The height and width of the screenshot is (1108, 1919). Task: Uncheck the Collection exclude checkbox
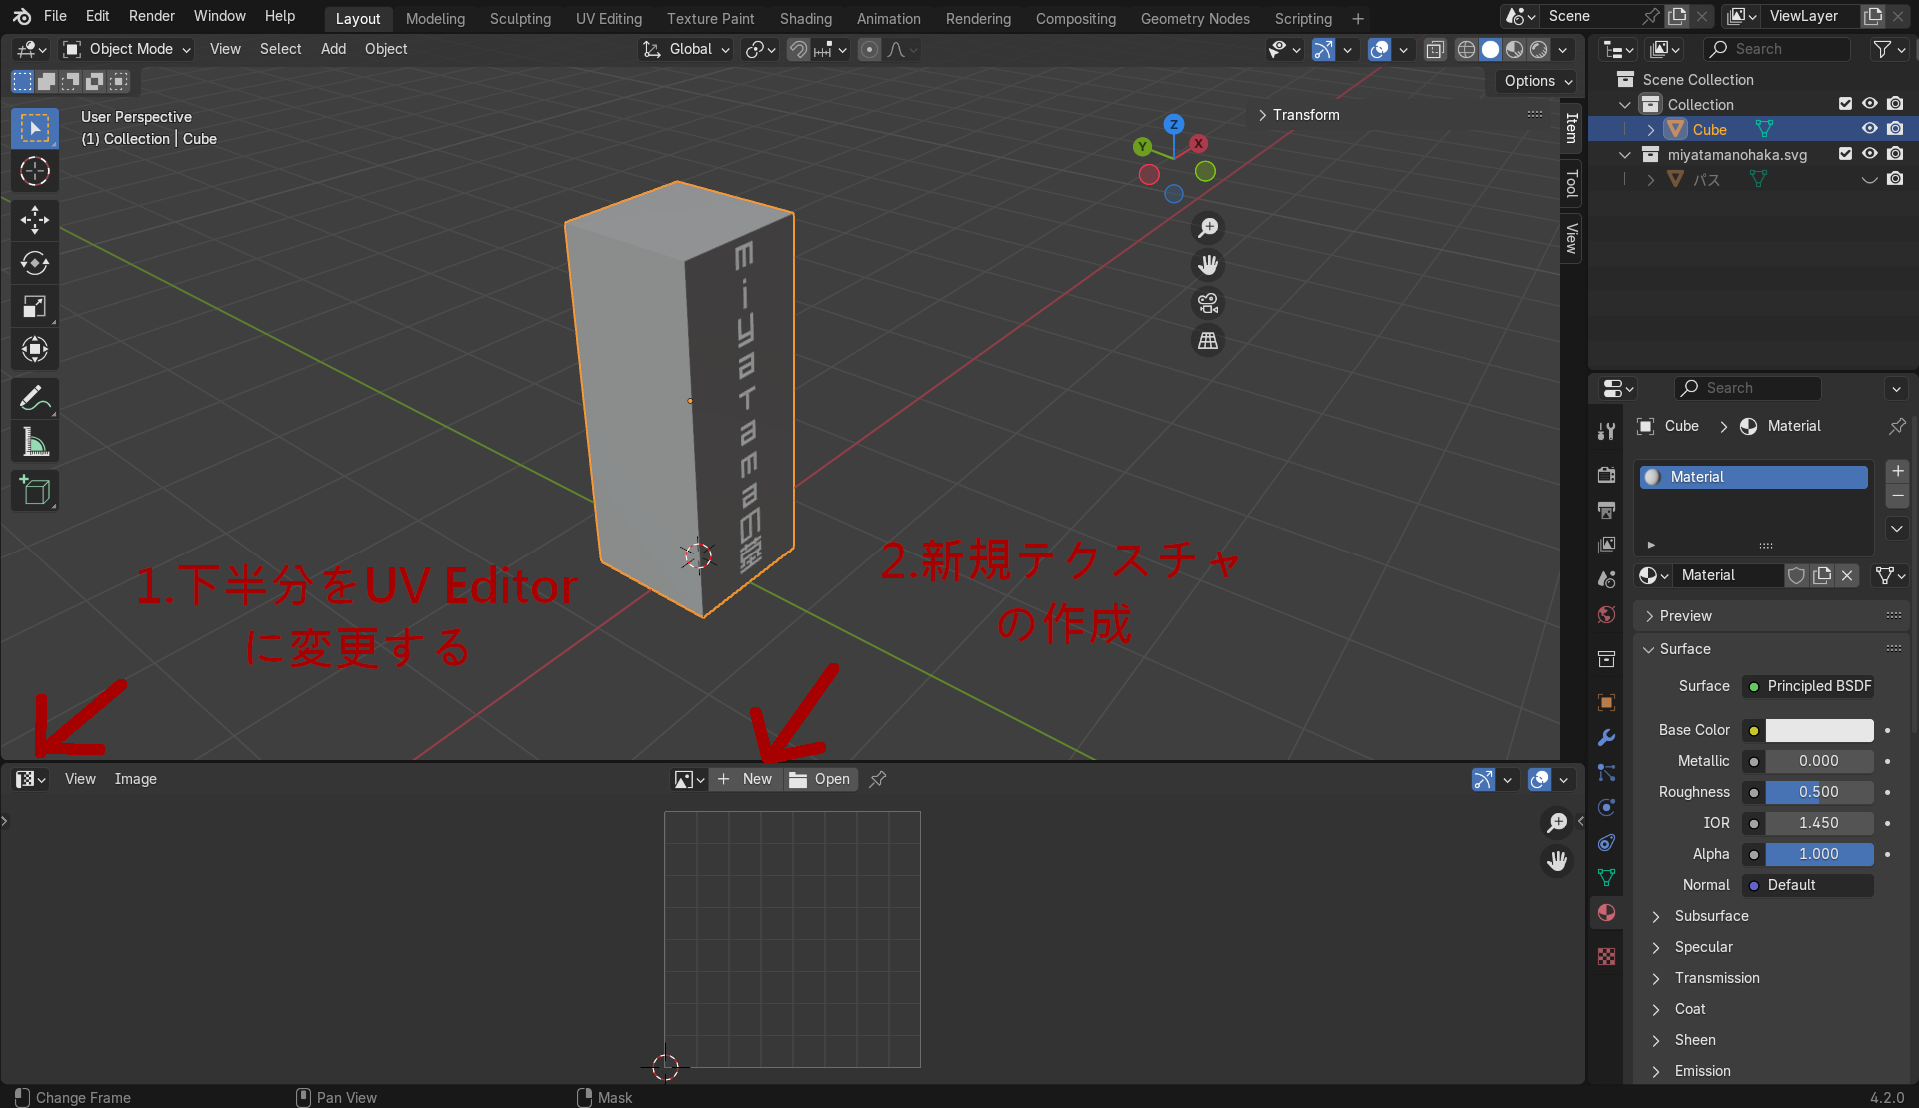[x=1845, y=104]
